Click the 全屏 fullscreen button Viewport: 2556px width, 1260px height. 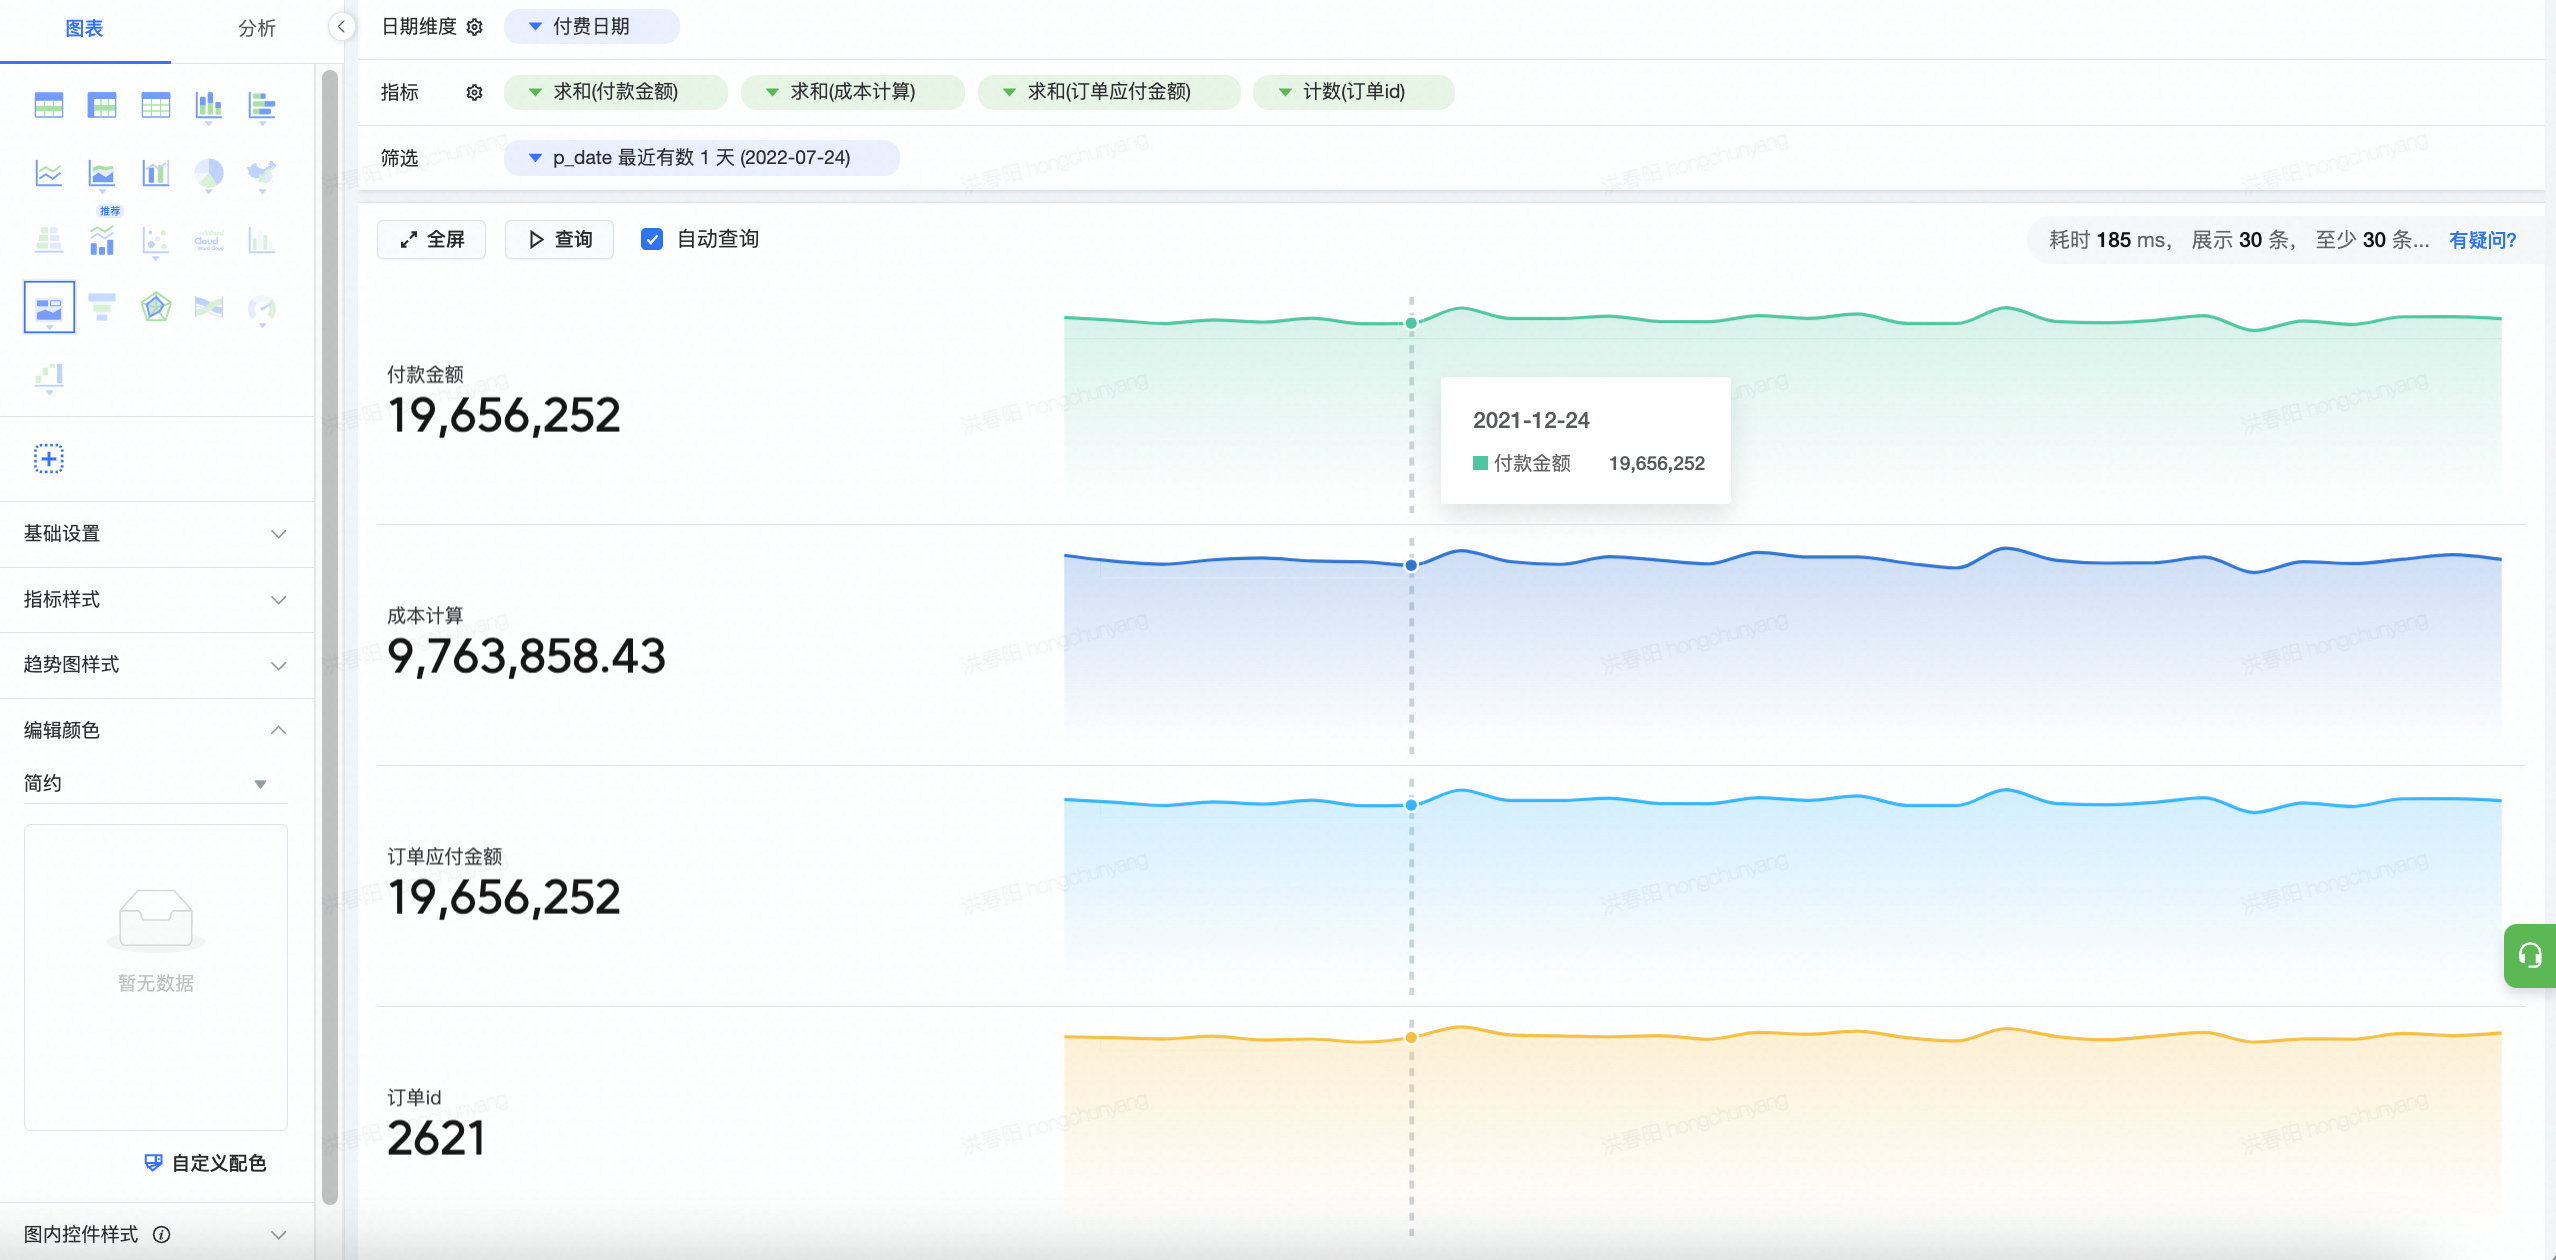431,239
